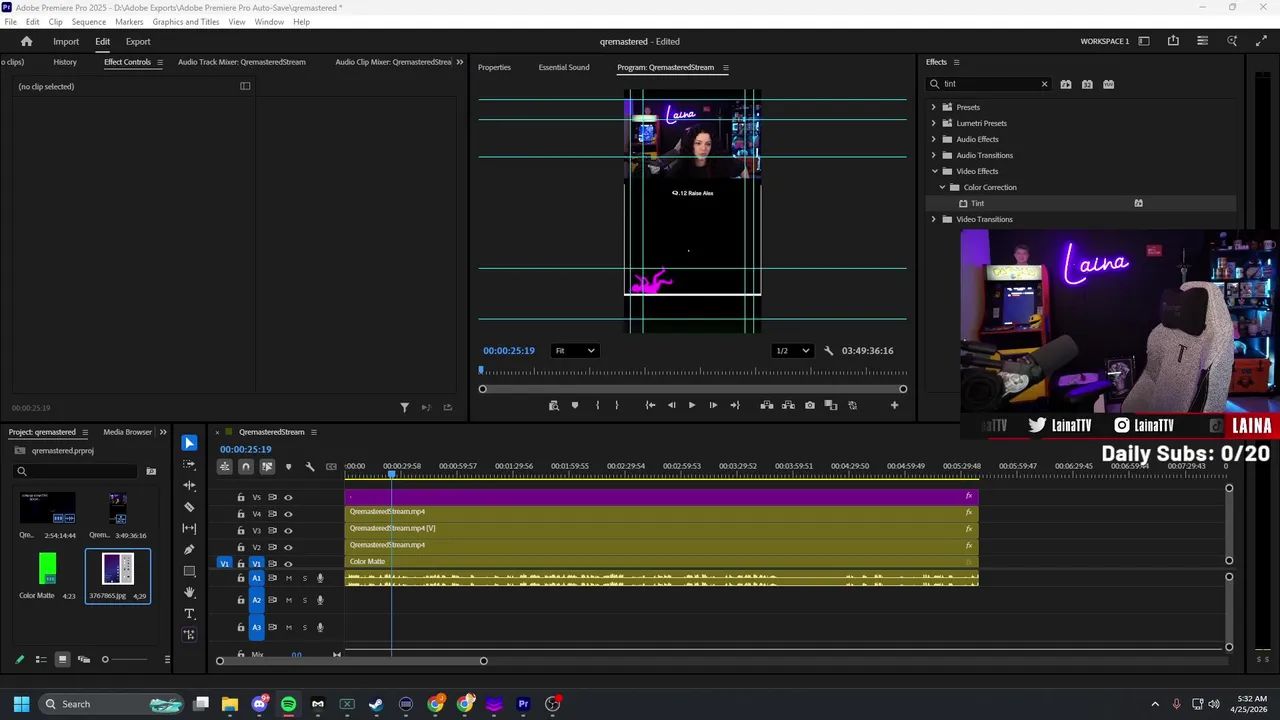
Task: Collapse the Color Correction folder
Action: [942, 187]
